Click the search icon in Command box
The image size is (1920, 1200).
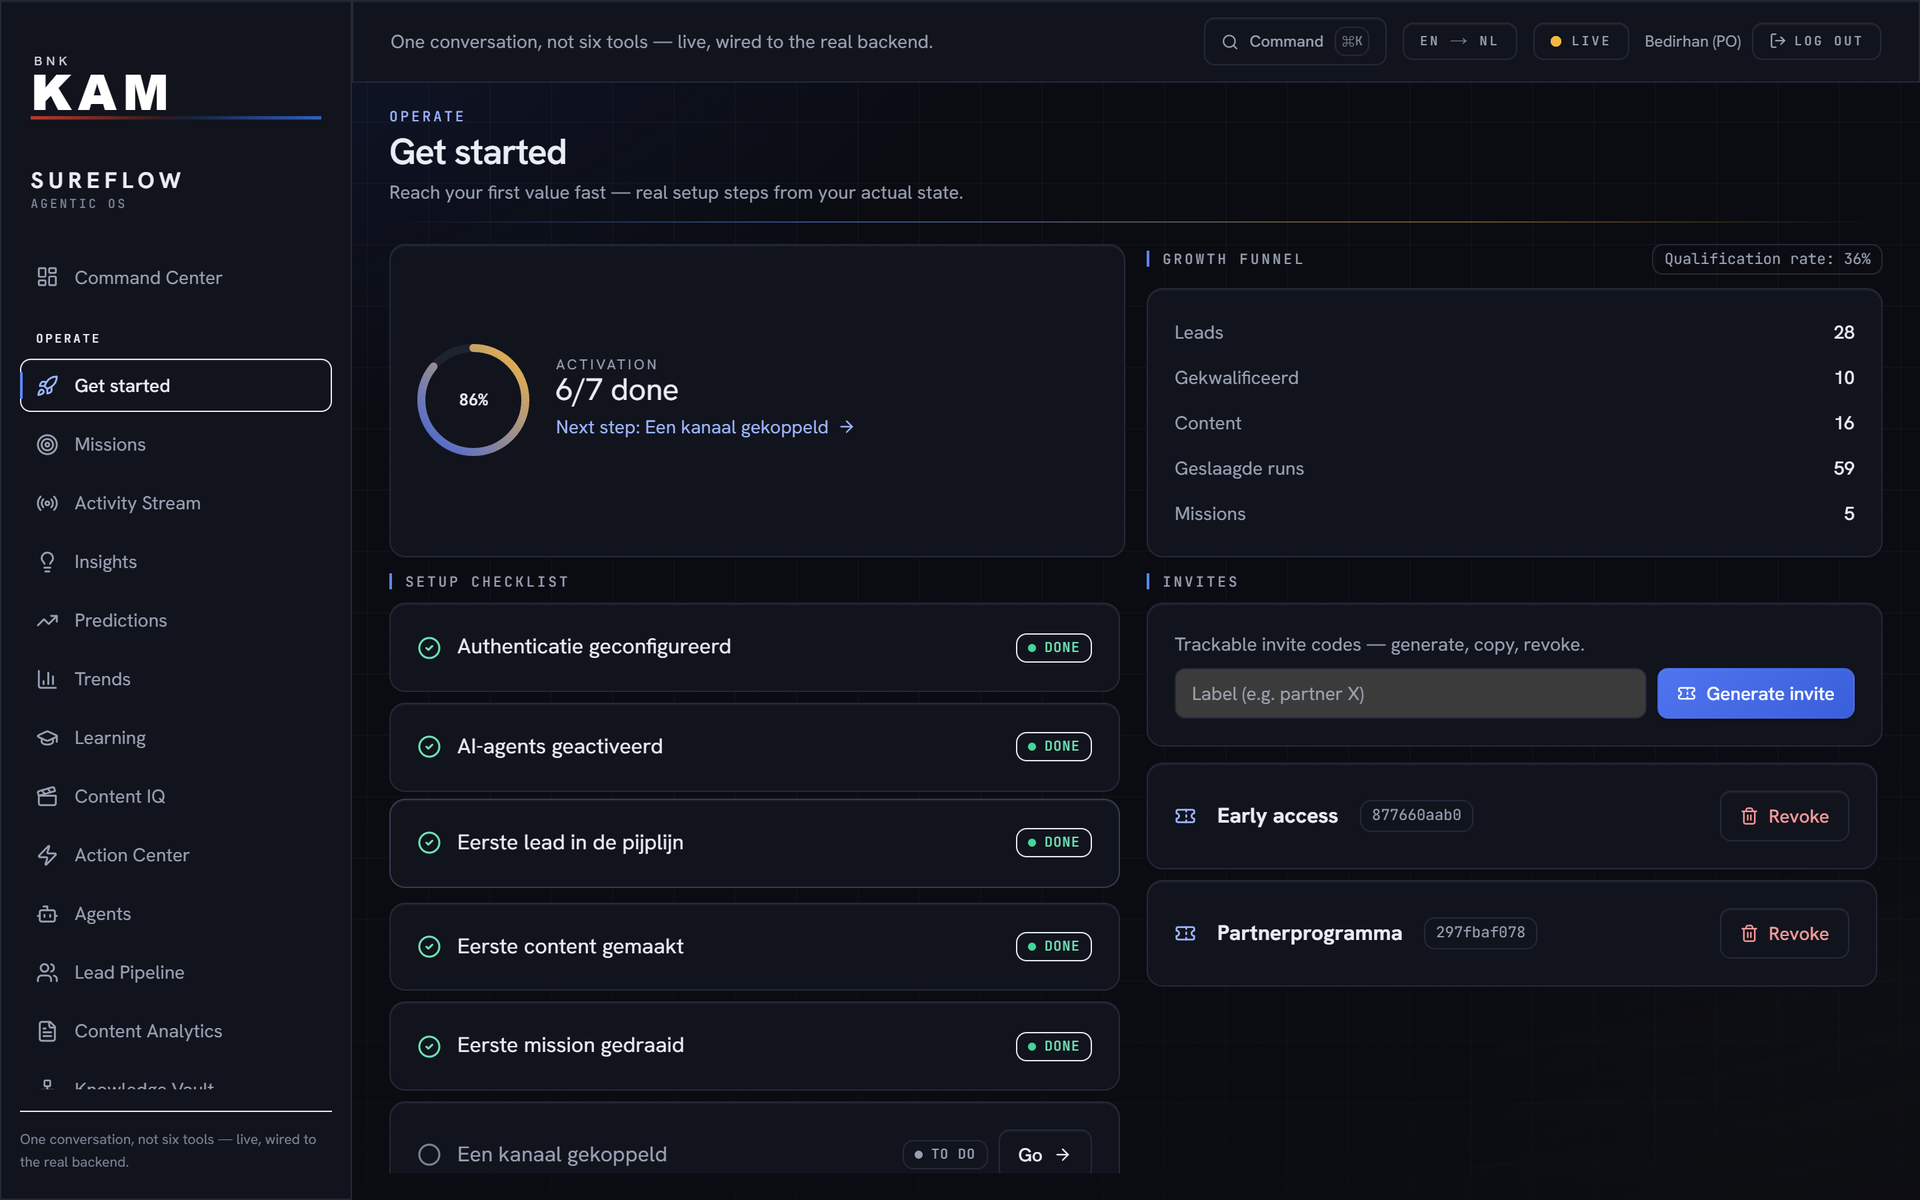coord(1230,42)
